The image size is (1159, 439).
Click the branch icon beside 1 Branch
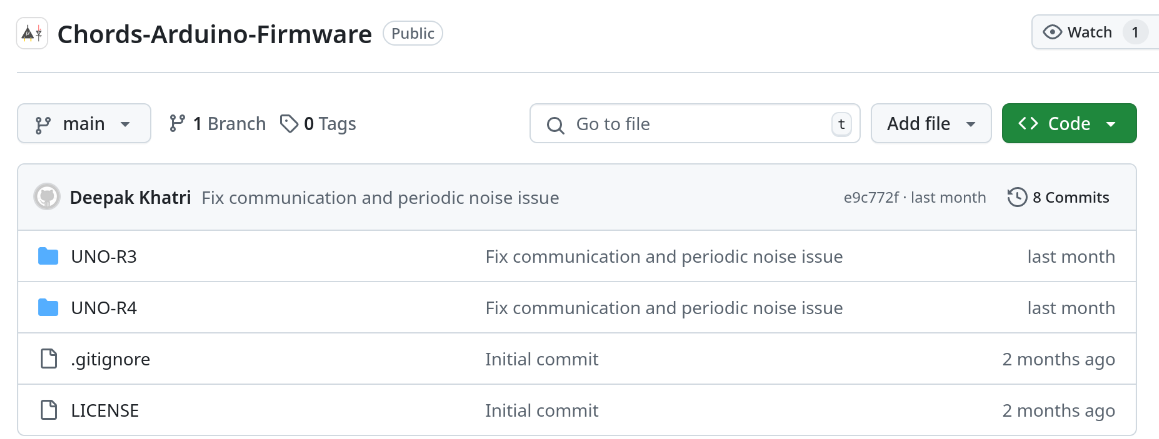pyautogui.click(x=178, y=124)
